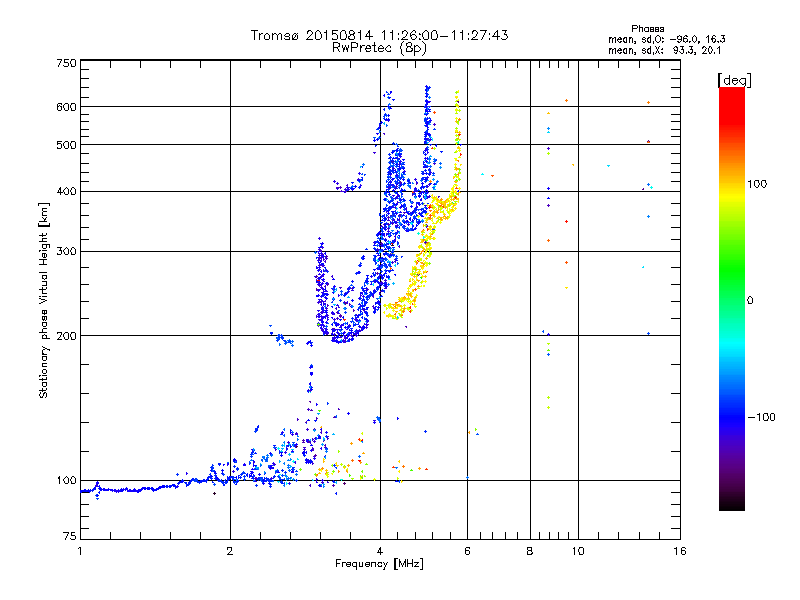Click the y-axis '750' tick label

(67, 63)
